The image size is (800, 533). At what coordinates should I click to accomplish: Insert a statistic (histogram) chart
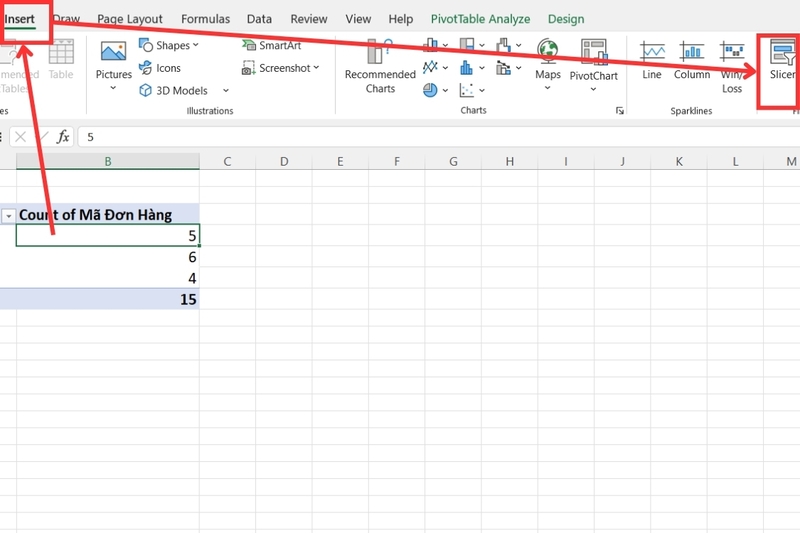point(467,67)
